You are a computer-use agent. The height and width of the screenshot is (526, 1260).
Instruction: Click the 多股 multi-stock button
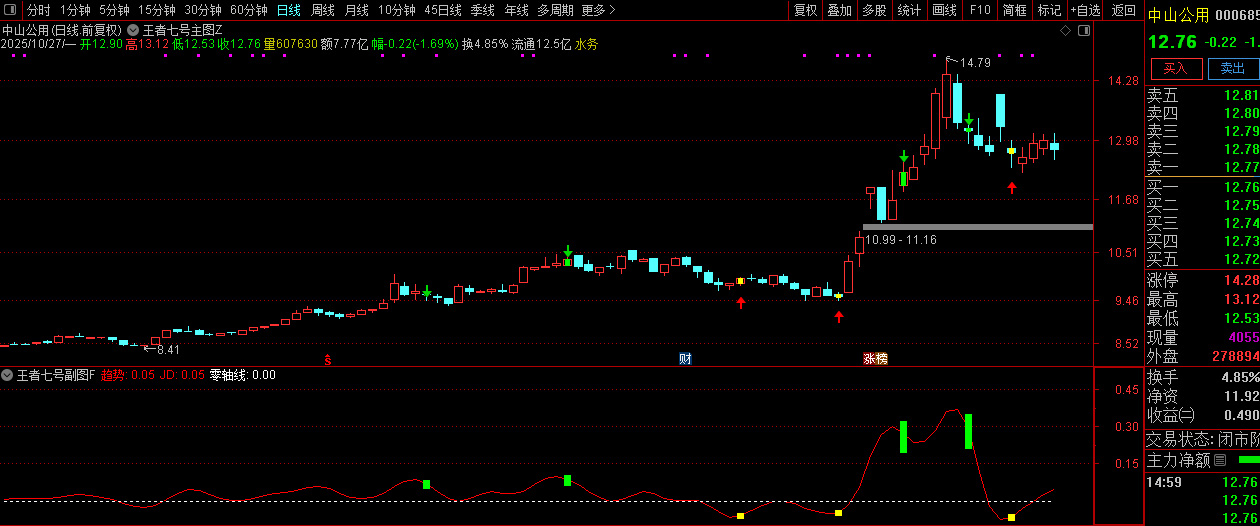pos(874,10)
